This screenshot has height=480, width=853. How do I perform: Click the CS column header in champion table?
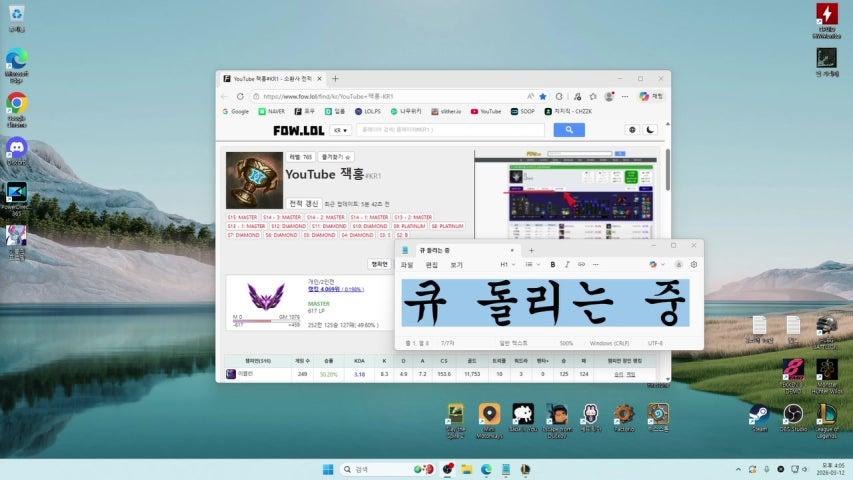click(x=444, y=361)
